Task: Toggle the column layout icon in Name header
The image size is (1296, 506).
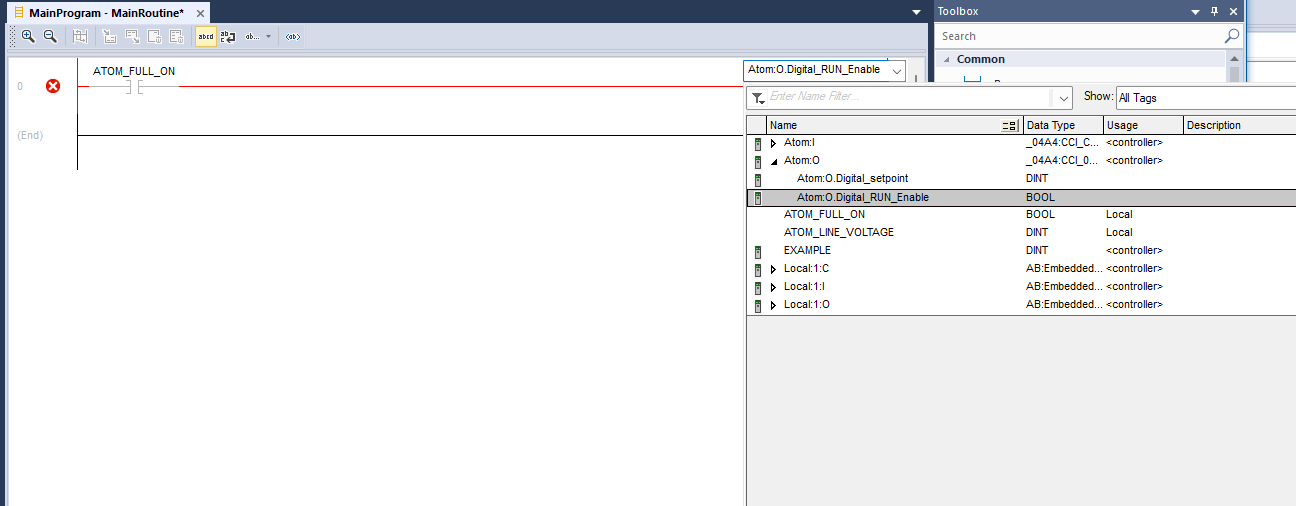Action: tap(1010, 126)
